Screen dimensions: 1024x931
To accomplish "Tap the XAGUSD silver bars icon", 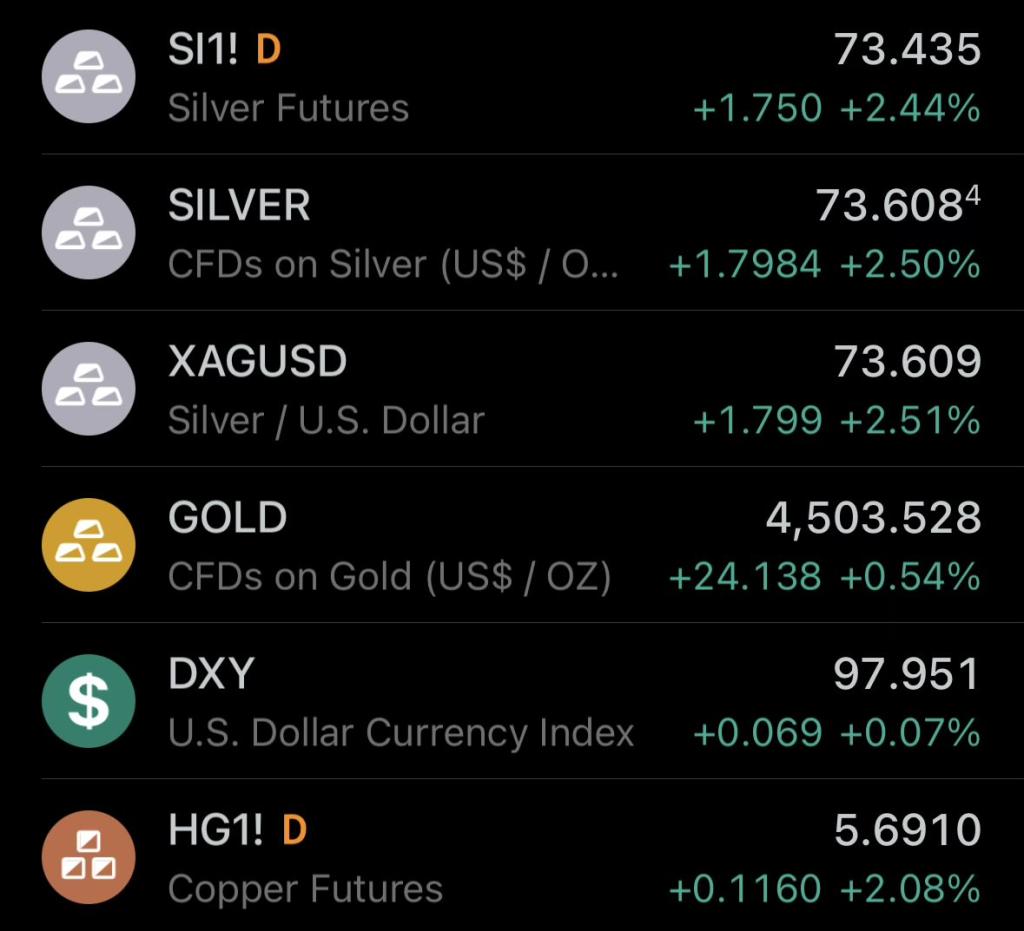I will click(88, 389).
